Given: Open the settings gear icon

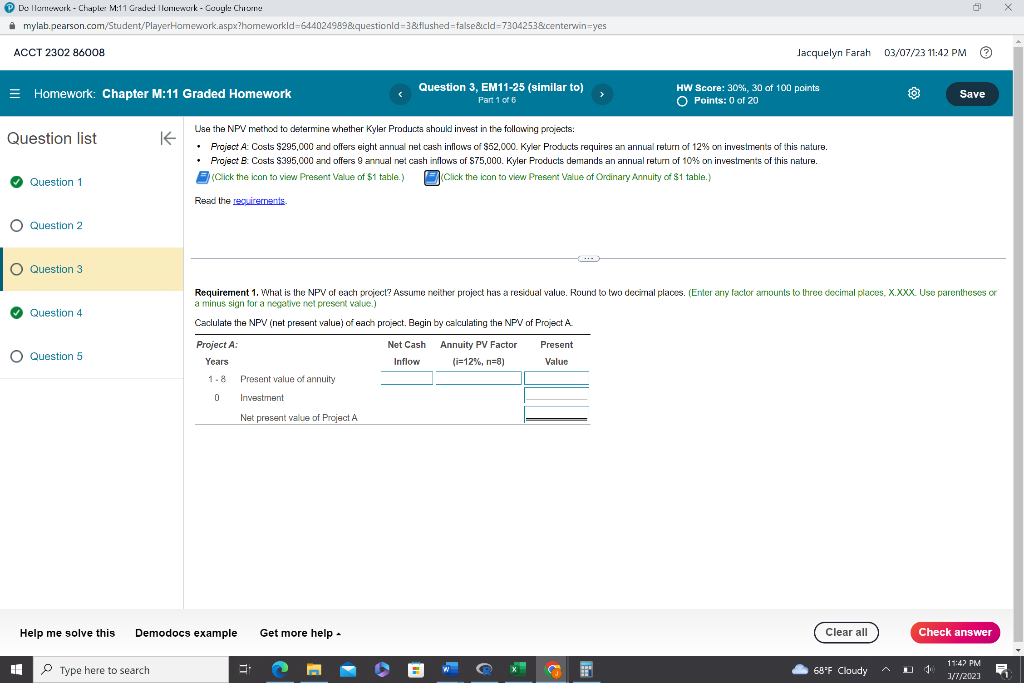Looking at the screenshot, I should tap(914, 93).
